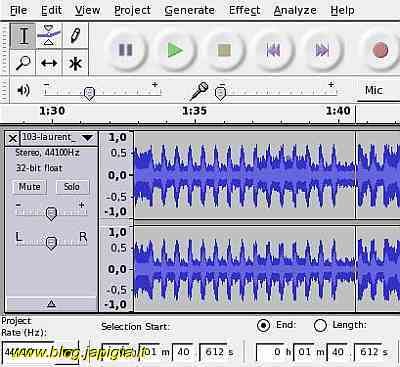Click the End hours field
The height and width of the screenshot is (367, 400).
coord(269,352)
